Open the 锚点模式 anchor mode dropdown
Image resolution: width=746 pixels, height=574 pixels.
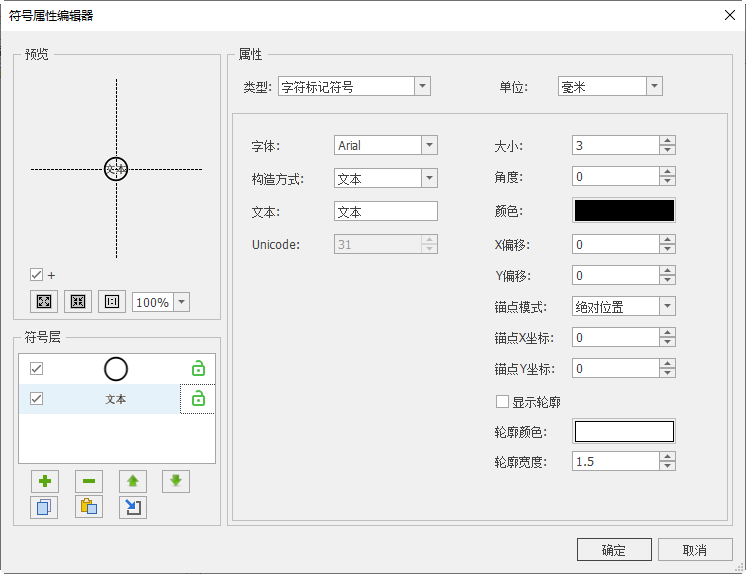click(x=667, y=307)
